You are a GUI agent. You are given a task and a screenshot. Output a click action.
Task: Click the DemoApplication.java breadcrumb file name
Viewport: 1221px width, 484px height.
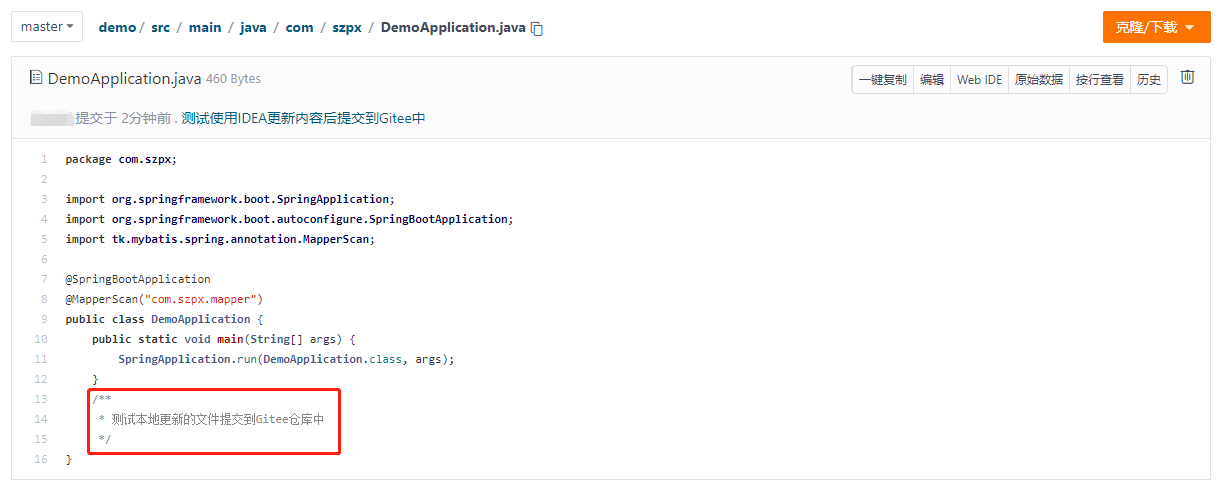point(453,28)
